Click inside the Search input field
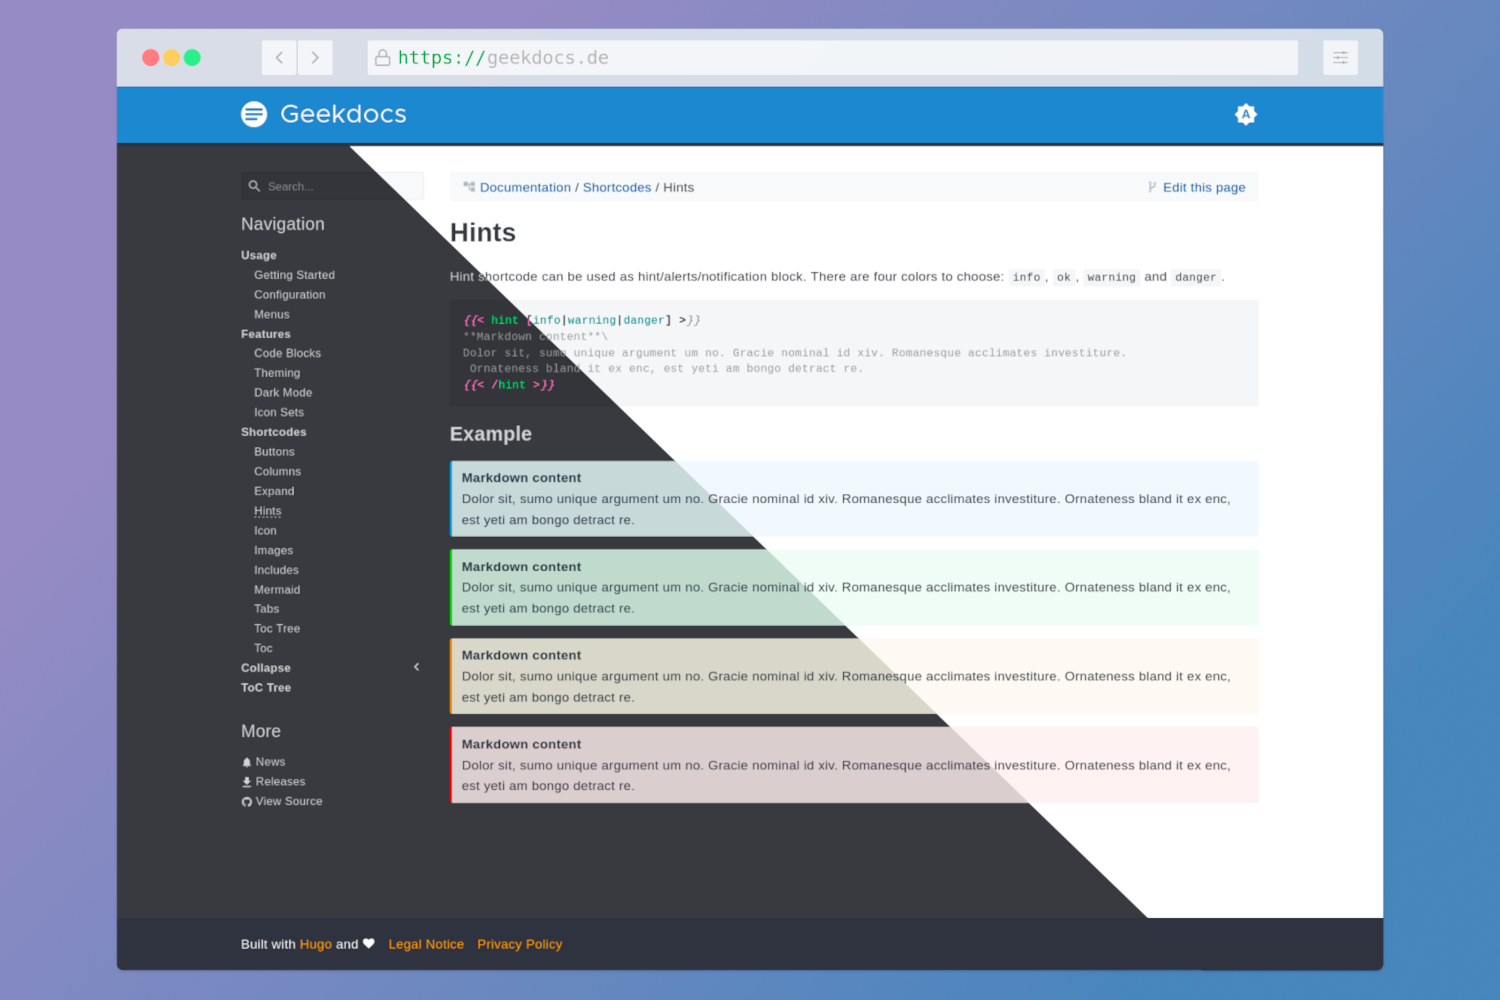1500x1000 pixels. pyautogui.click(x=330, y=186)
